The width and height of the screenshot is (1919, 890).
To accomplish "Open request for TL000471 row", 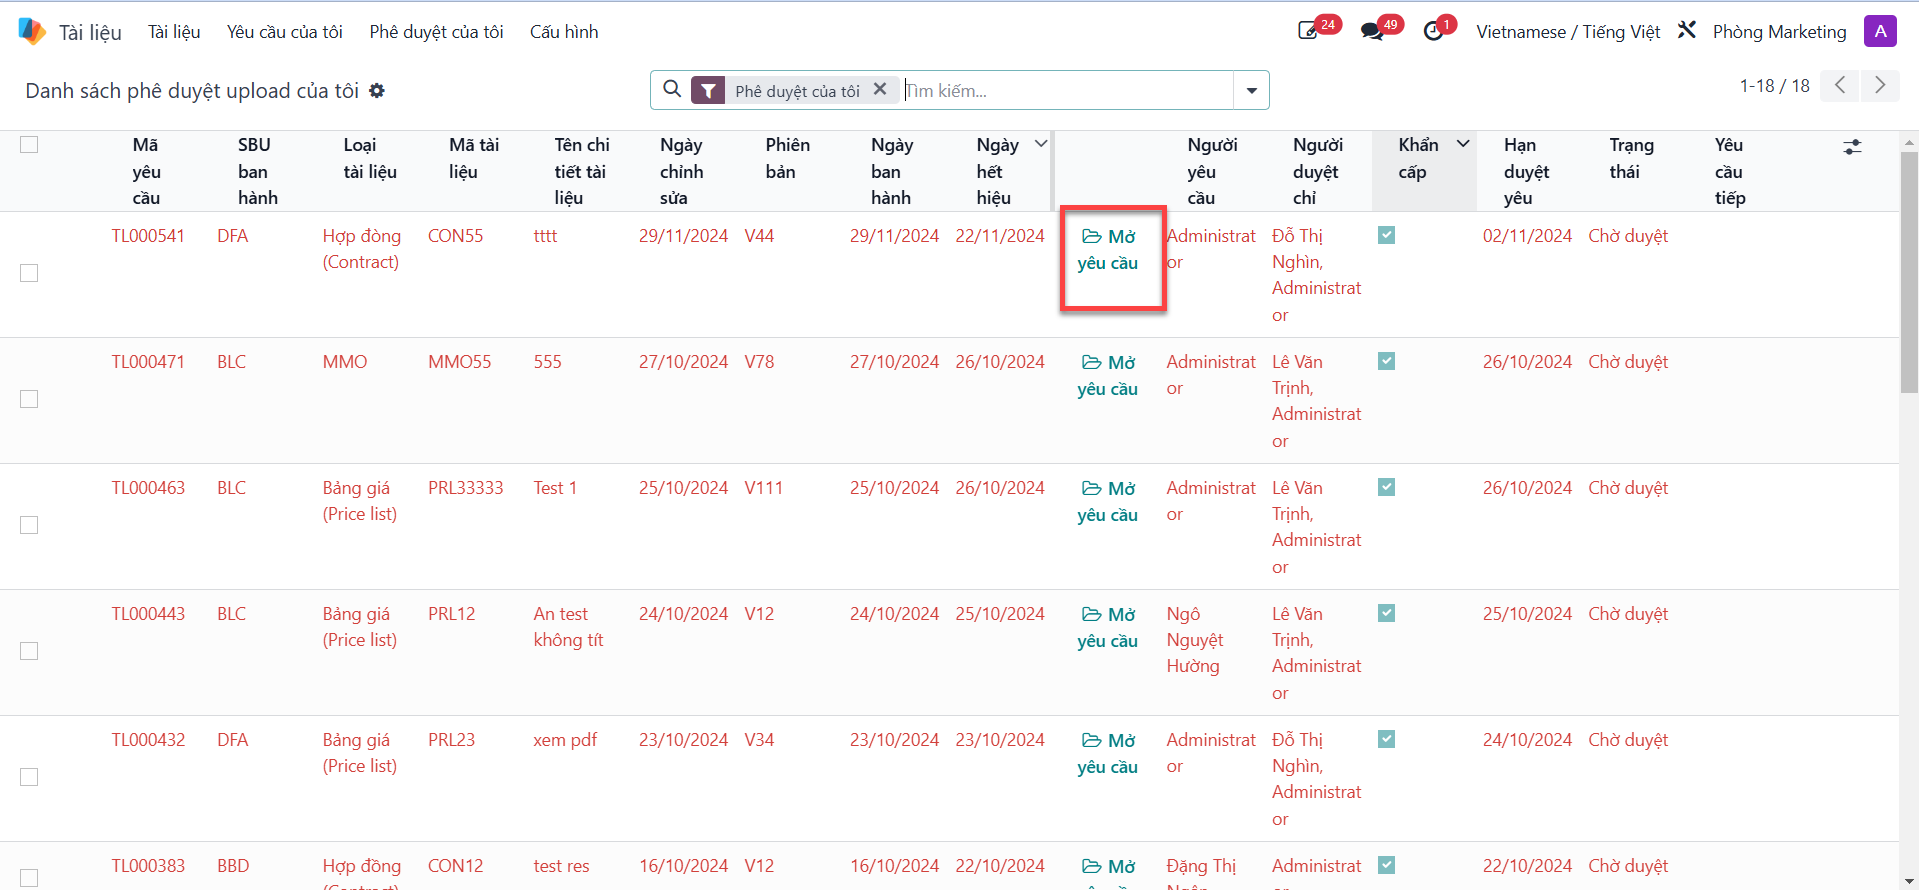I will click(x=1108, y=375).
